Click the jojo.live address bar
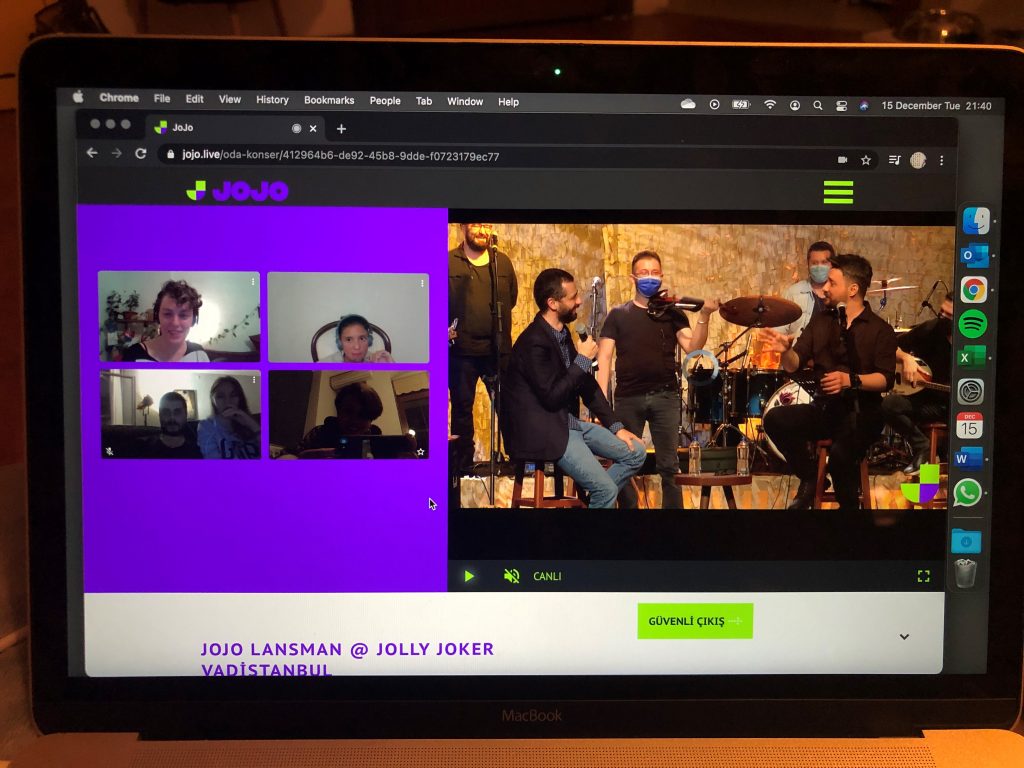The width and height of the screenshot is (1024, 768). pos(400,156)
